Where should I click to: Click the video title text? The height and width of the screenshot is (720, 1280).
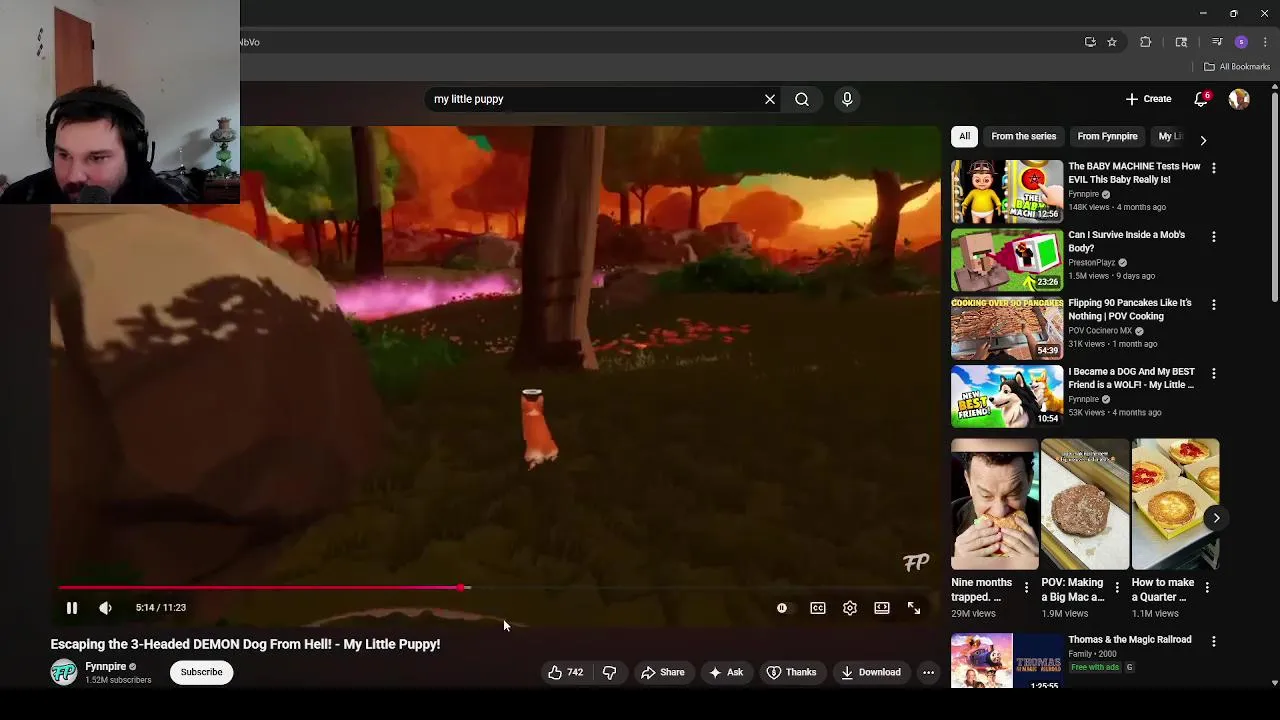pyautogui.click(x=245, y=644)
